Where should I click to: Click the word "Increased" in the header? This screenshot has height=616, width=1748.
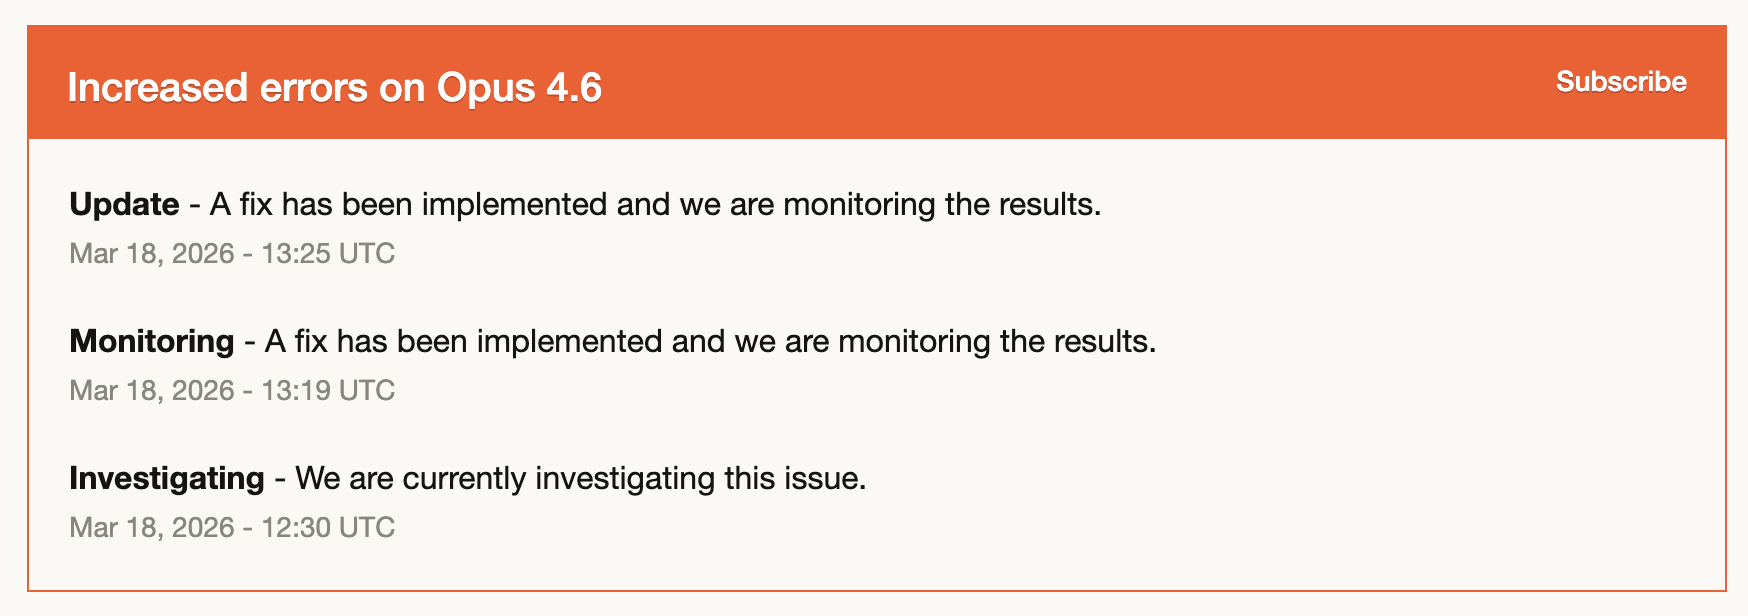click(157, 88)
